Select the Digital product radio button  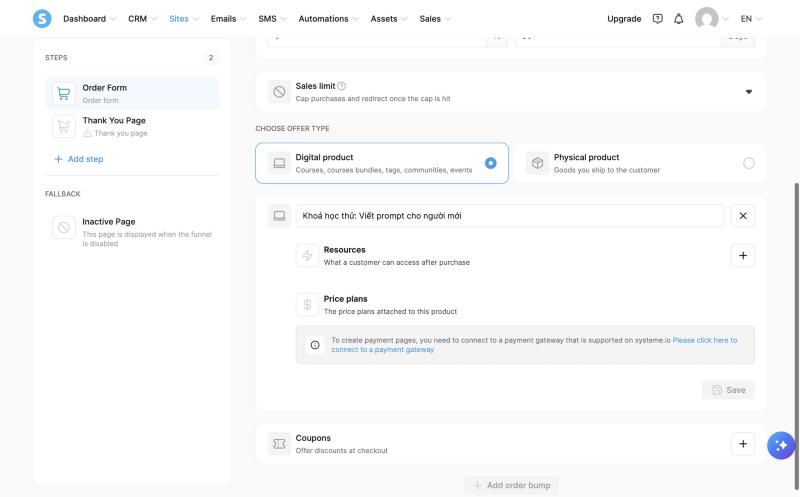[490, 163]
